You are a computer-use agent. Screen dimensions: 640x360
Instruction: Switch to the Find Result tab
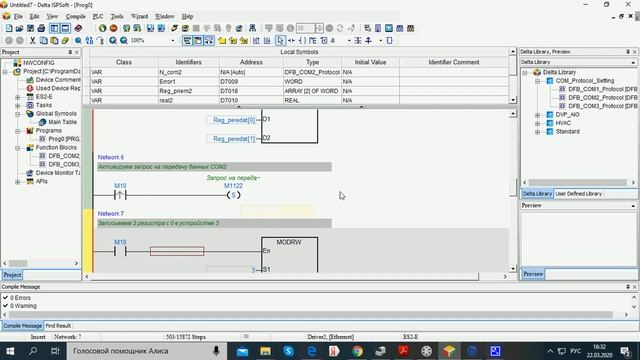[58, 326]
